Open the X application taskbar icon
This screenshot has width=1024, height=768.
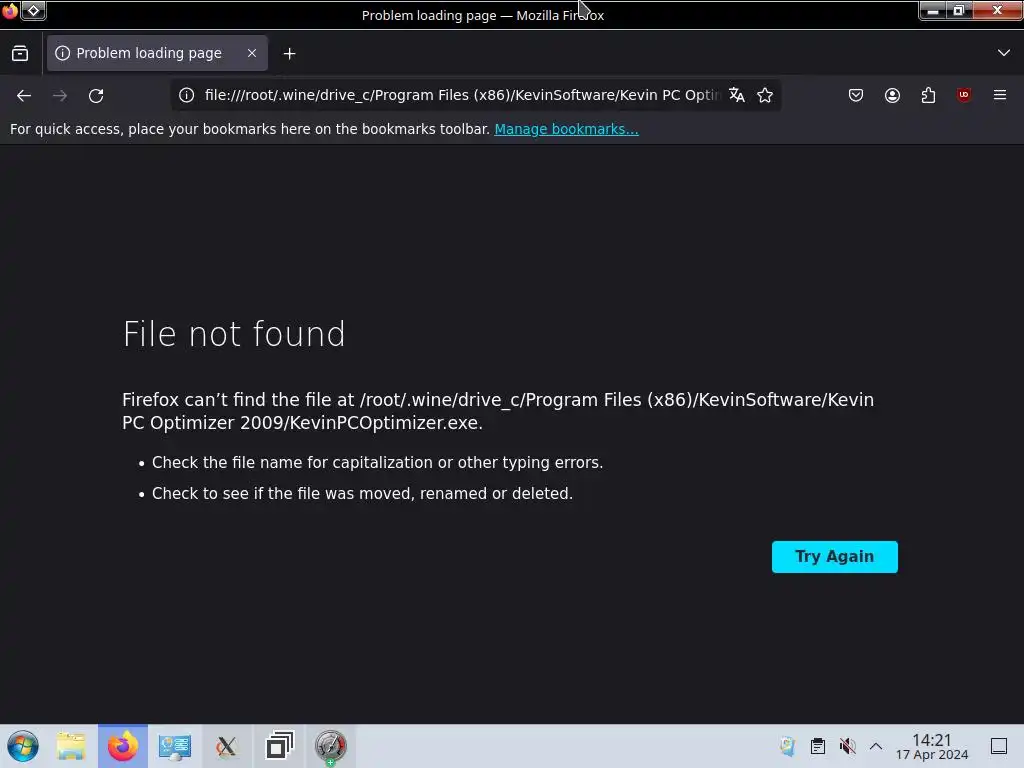coord(226,746)
